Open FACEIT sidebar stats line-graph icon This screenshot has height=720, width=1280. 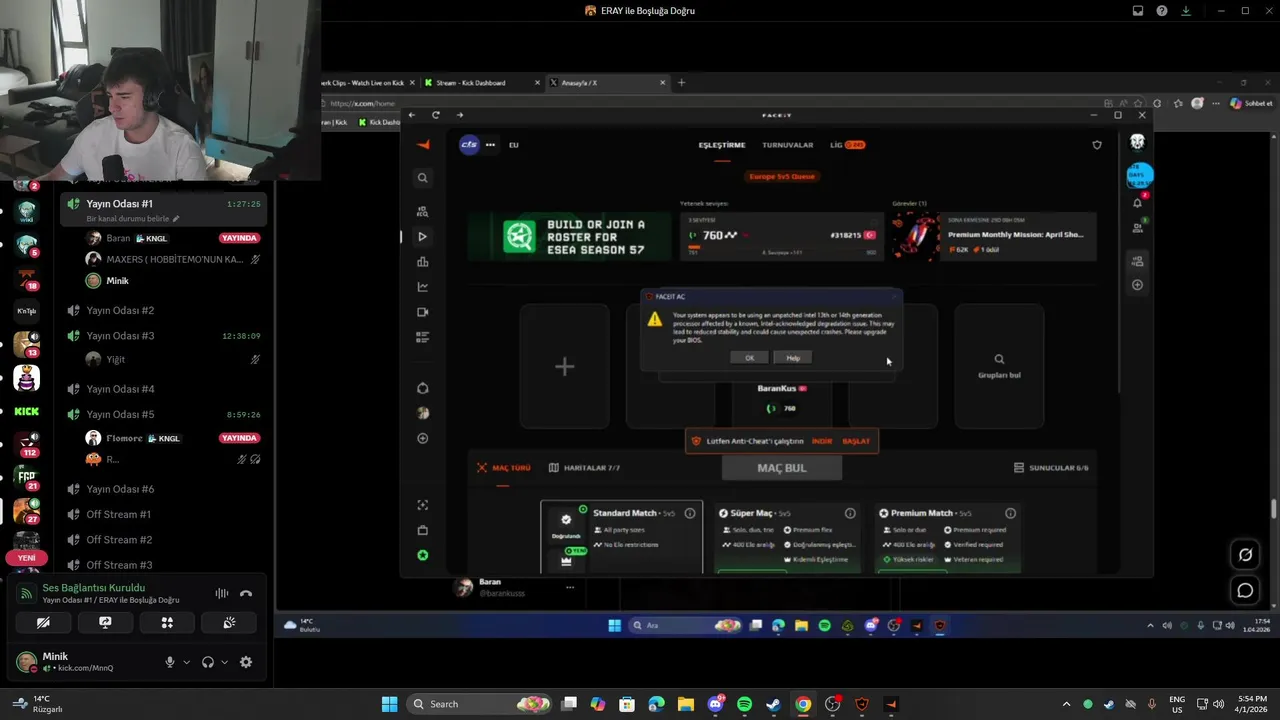click(423, 287)
